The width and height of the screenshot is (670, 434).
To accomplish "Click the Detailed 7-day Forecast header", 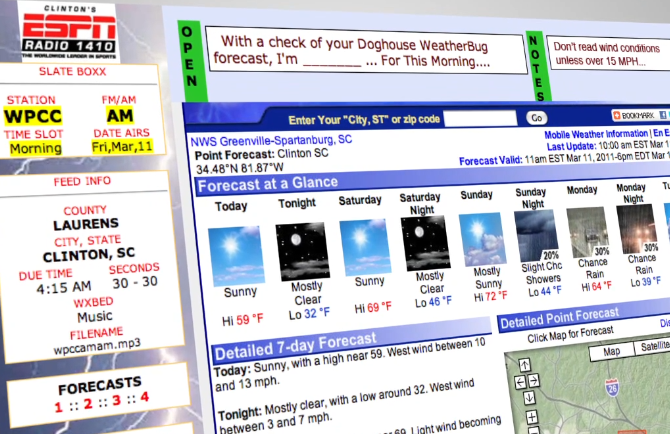I will tap(295, 346).
